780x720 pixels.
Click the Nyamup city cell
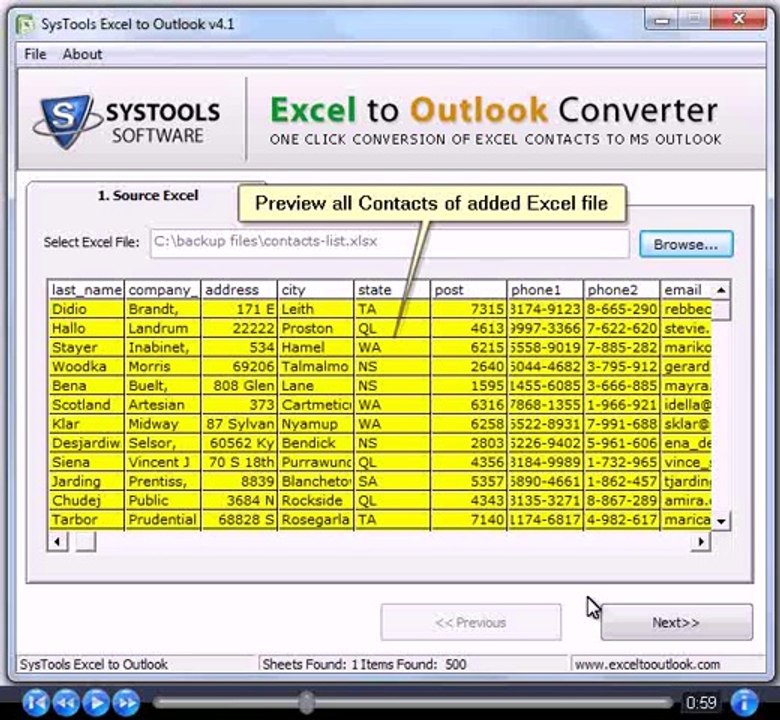coord(316,424)
